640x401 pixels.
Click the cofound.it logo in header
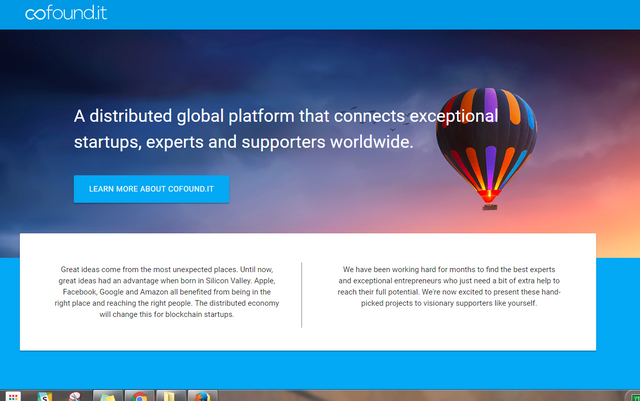pyautogui.click(x=66, y=13)
